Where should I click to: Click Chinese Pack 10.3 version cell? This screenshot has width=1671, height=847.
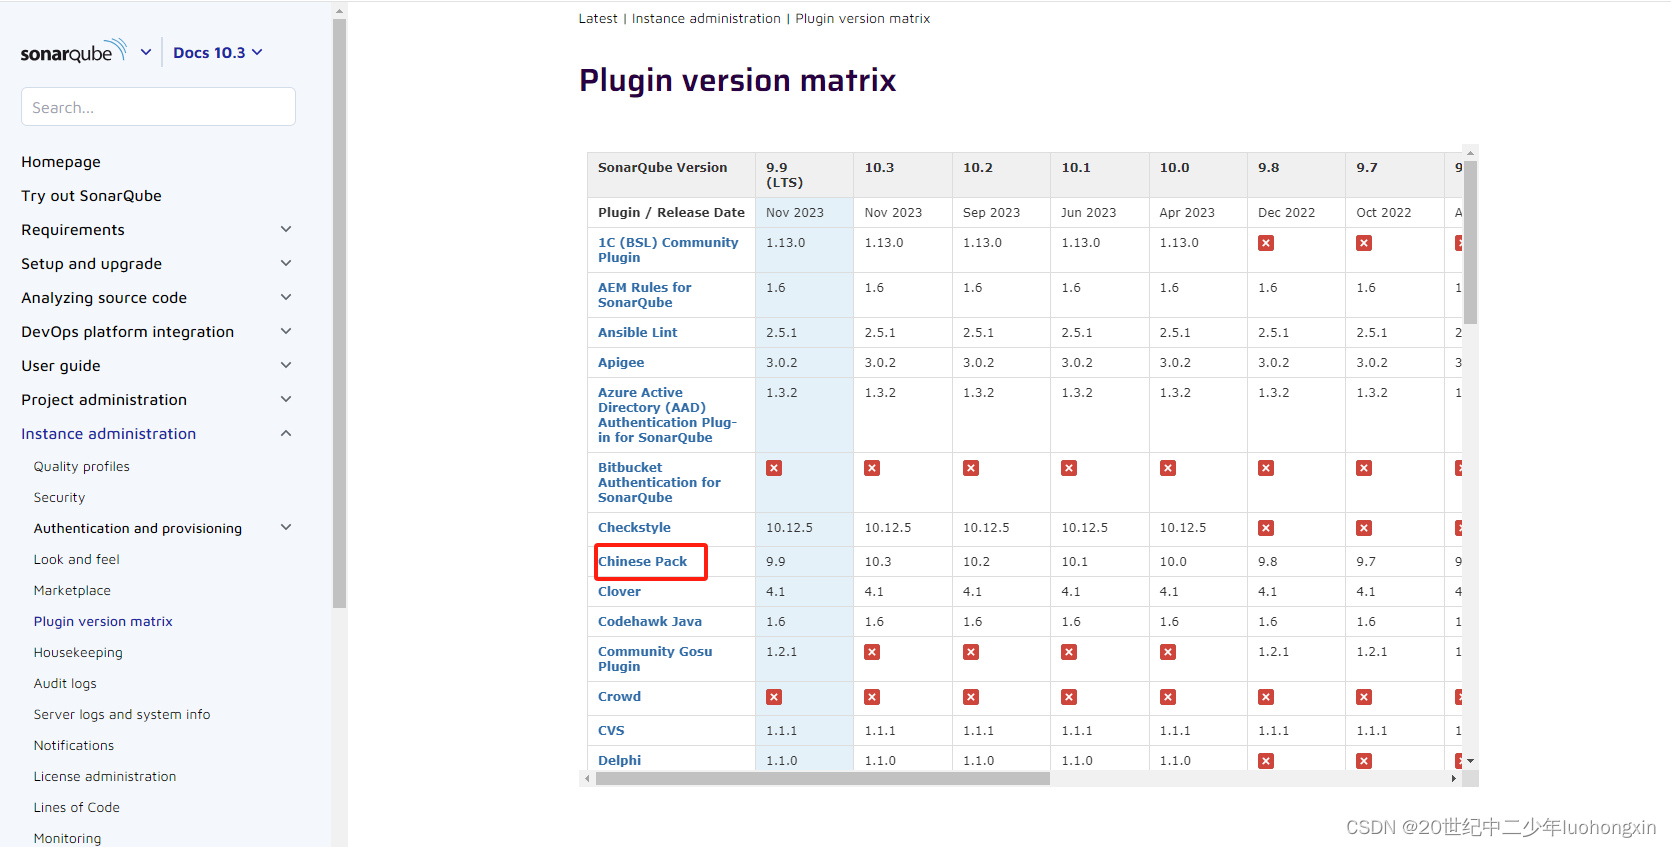pos(903,561)
